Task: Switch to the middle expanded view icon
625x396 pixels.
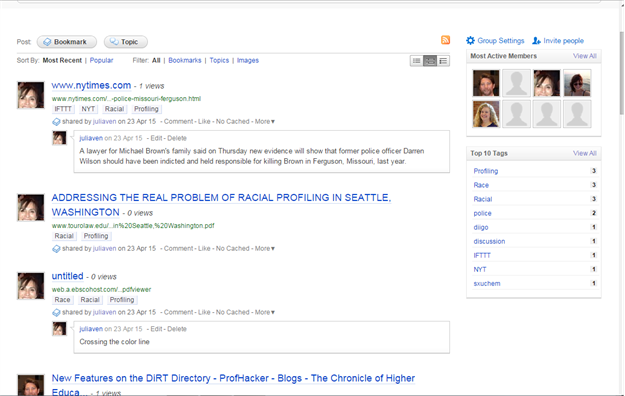Action: pyautogui.click(x=430, y=61)
